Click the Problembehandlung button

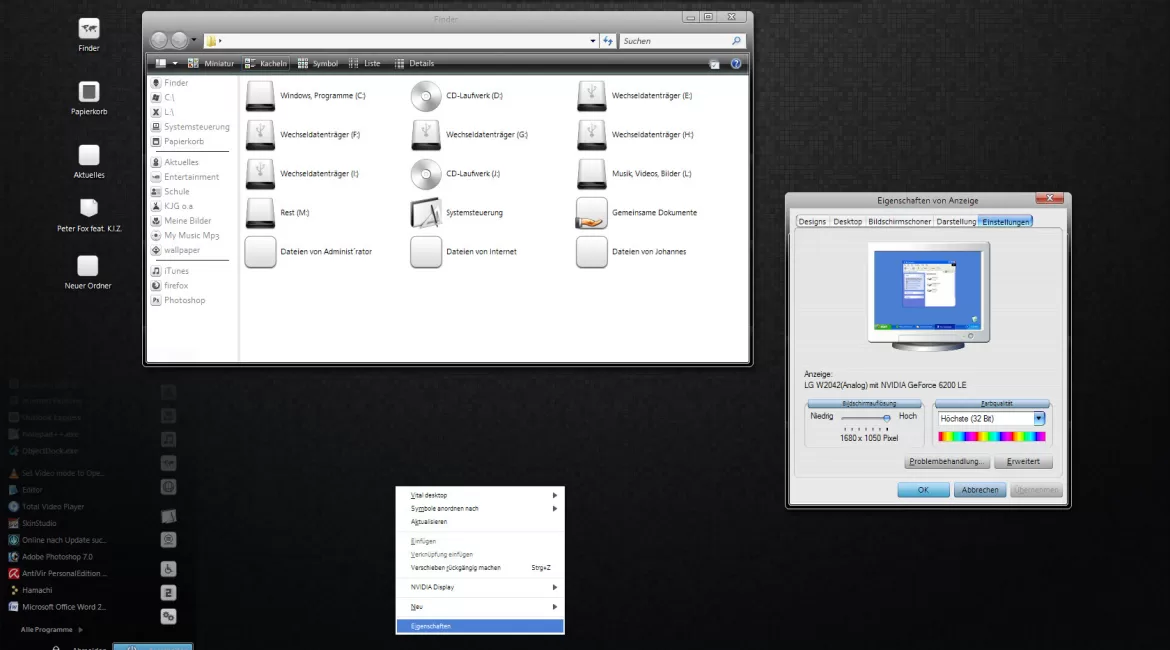[946, 462]
